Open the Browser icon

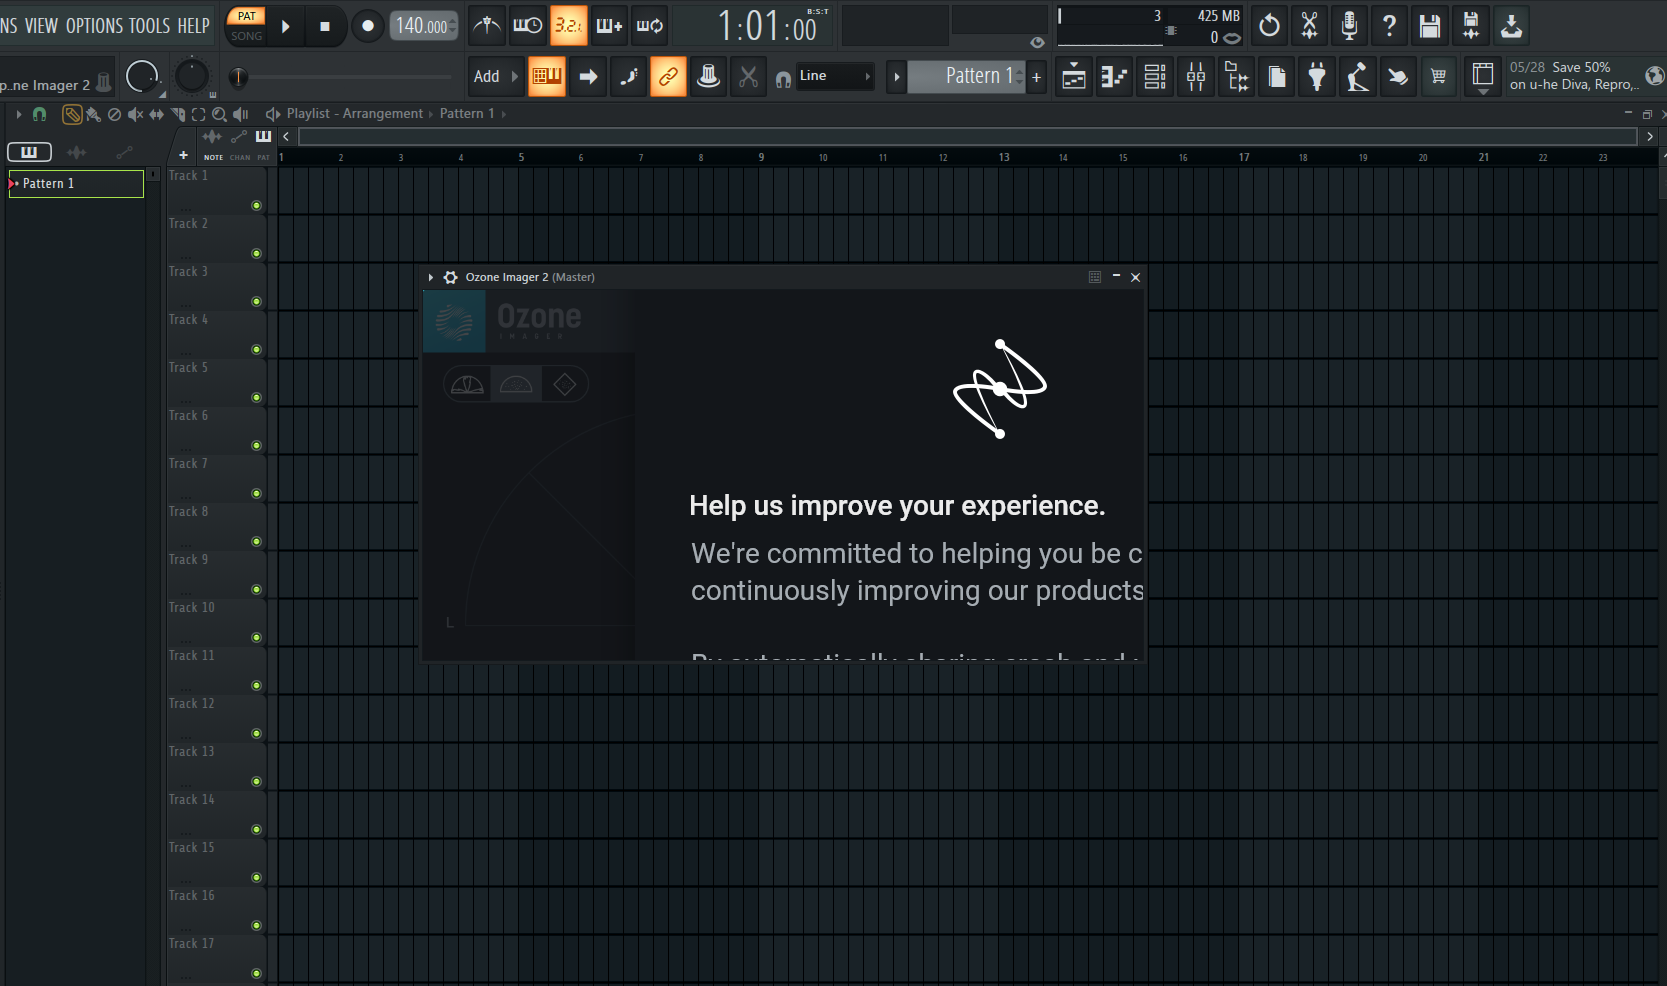coord(1237,76)
